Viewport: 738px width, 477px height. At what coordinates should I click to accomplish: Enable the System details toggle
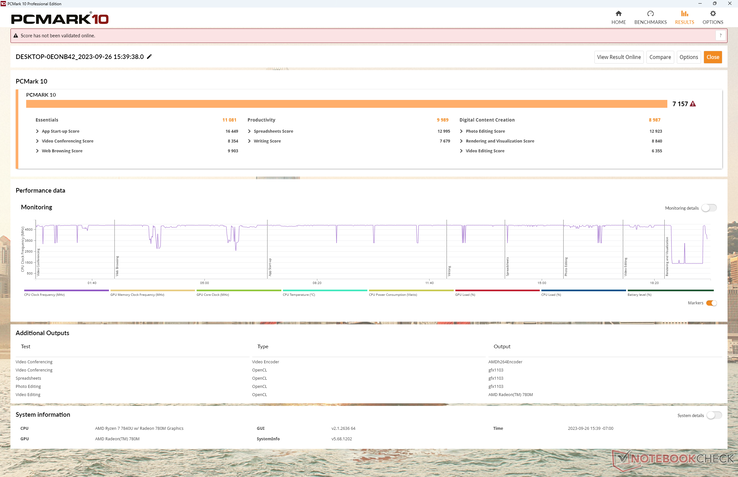(x=714, y=415)
